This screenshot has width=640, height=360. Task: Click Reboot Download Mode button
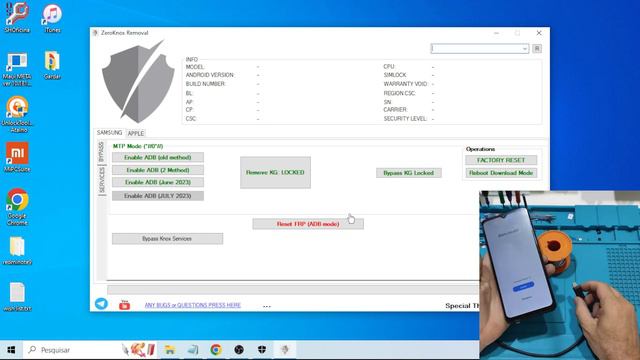pos(501,173)
